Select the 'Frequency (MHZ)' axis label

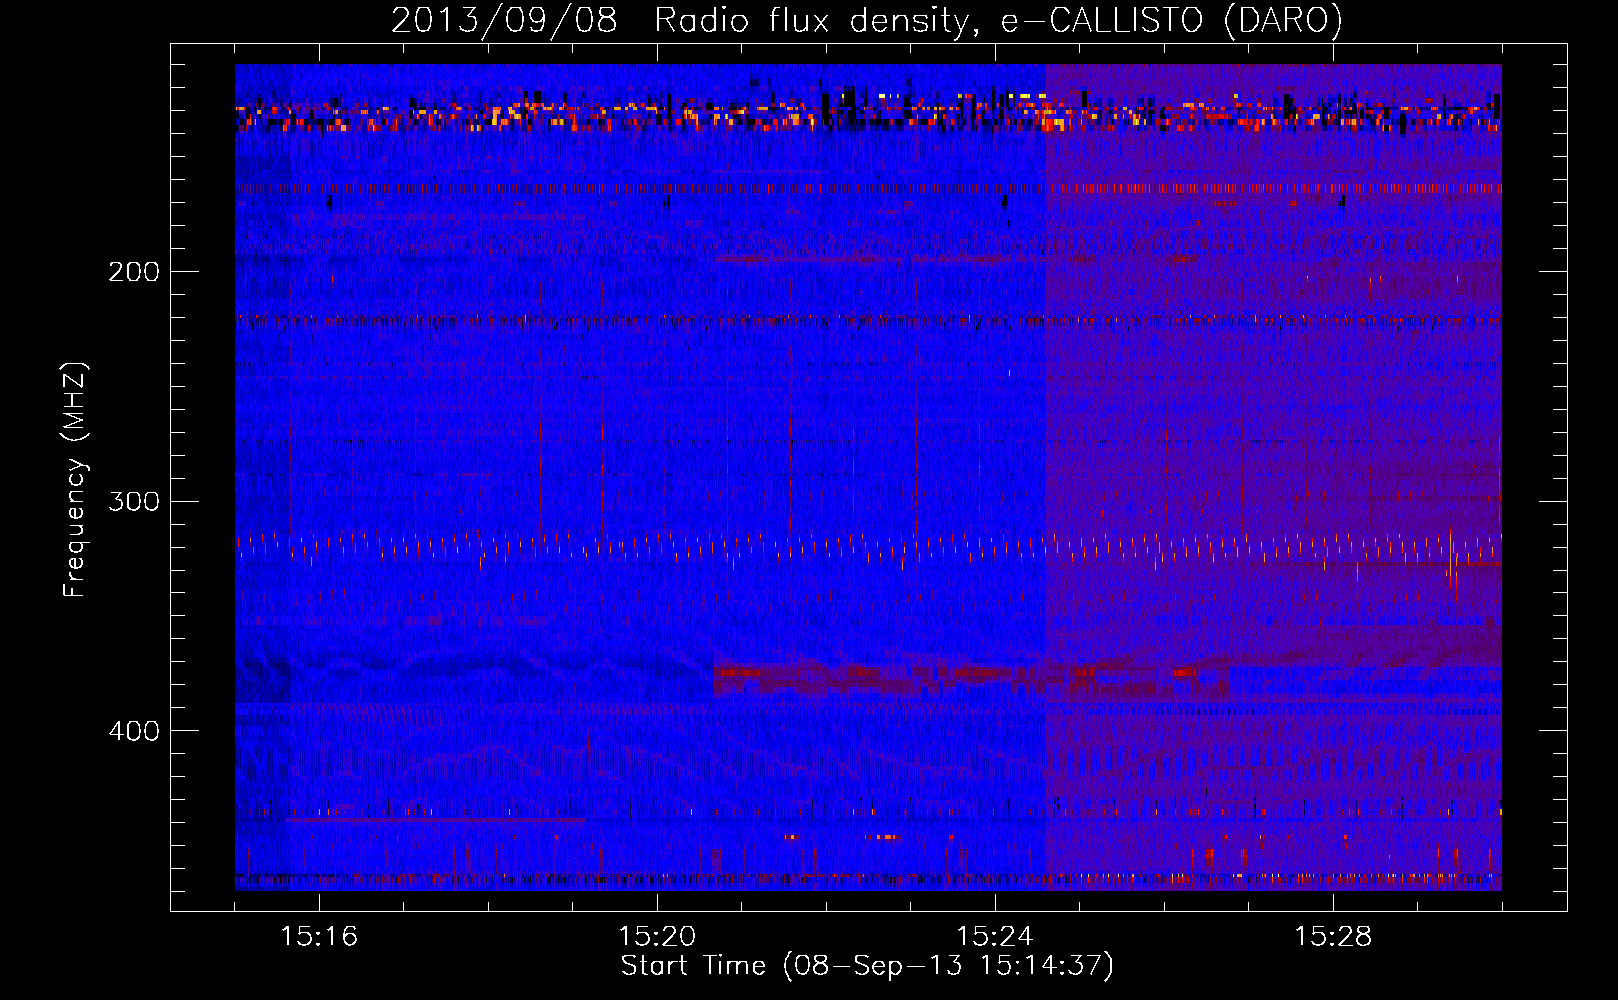[75, 480]
